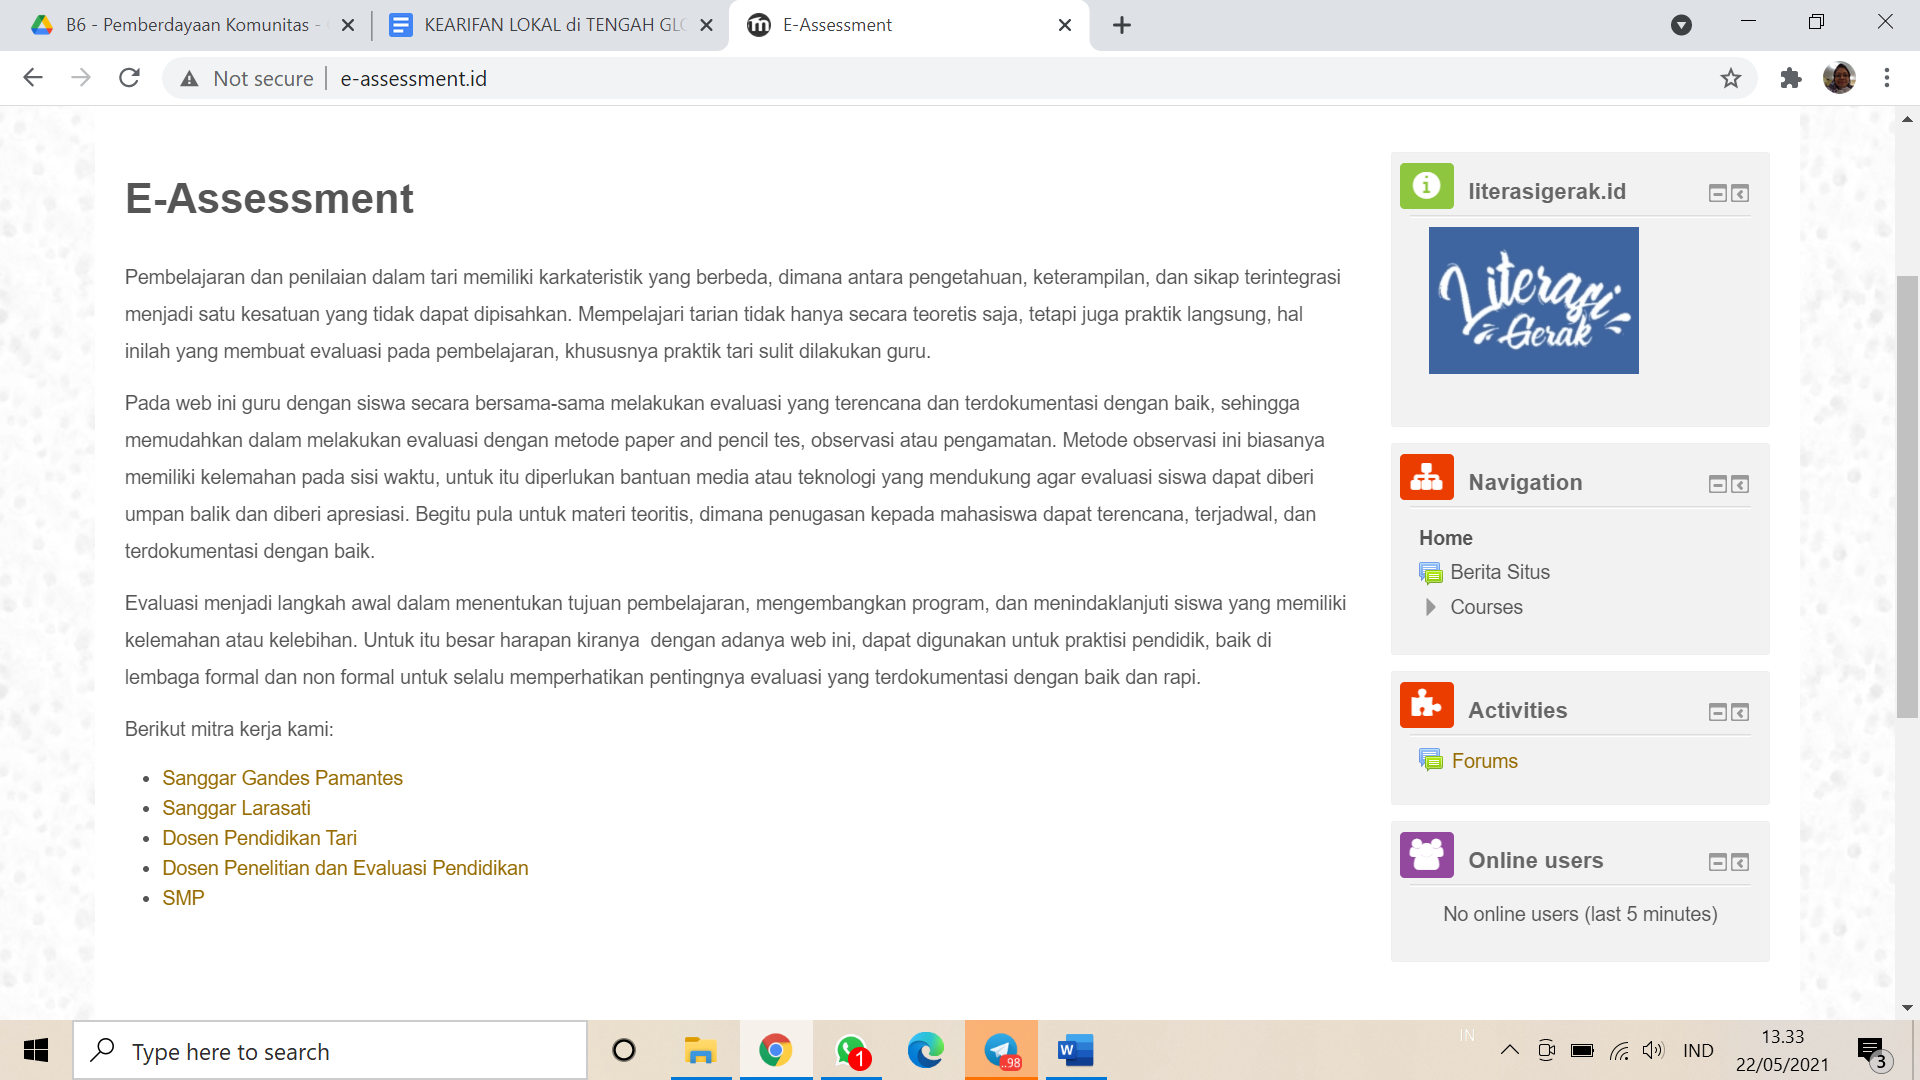Screen dimensions: 1920x1080
Task: Click the Literasi Gerak logo image
Action: pyautogui.click(x=1533, y=300)
